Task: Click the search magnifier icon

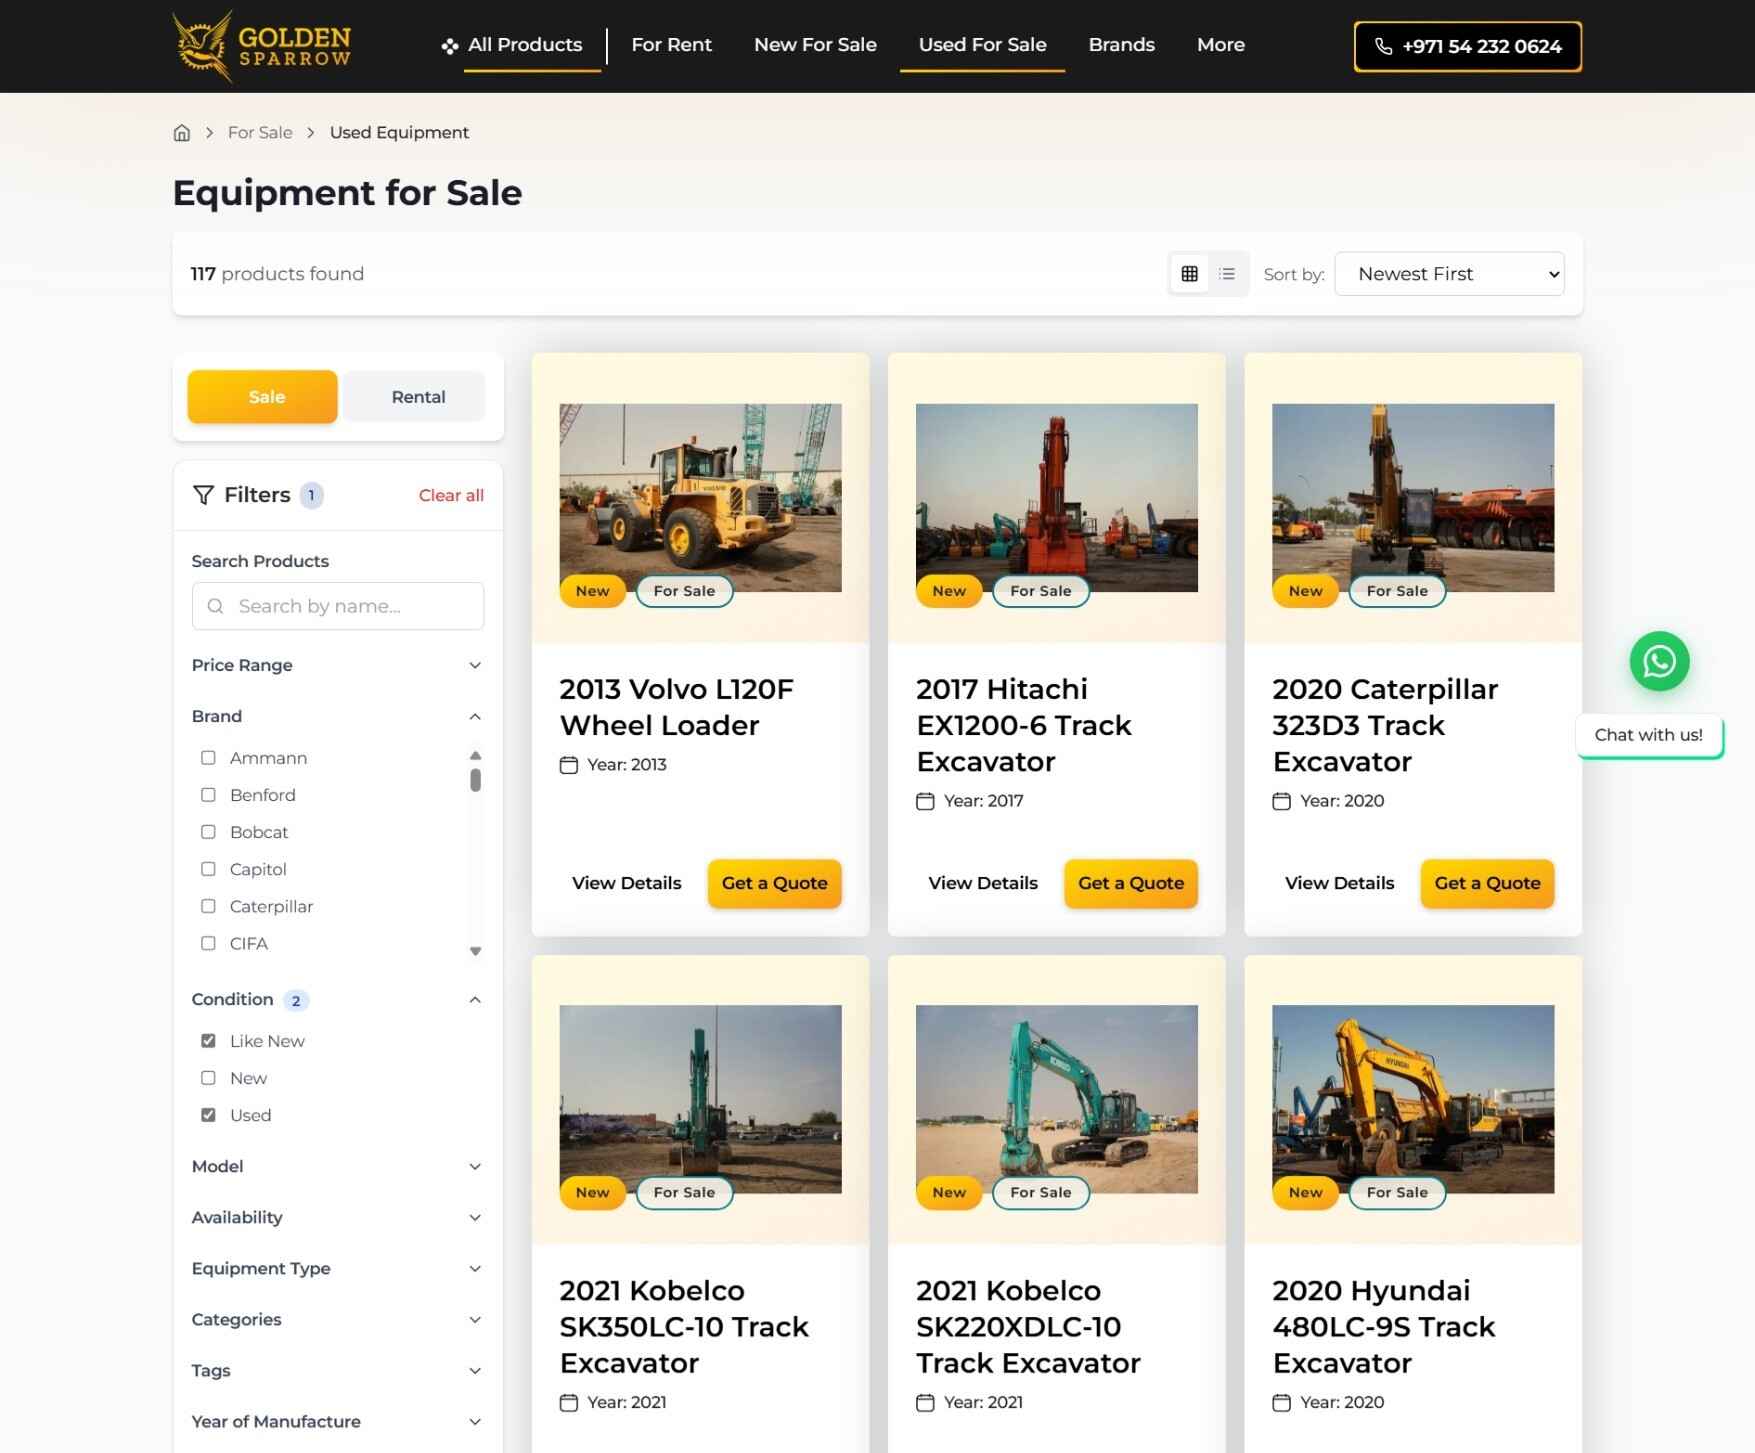Action: 215,606
